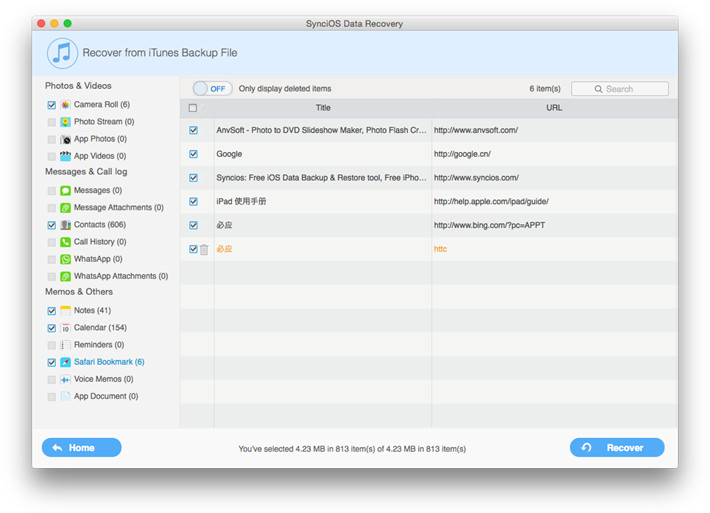Uncheck the Safari Bookmark category checkbox
Image resolution: width=710 pixels, height=513 pixels.
point(52,363)
